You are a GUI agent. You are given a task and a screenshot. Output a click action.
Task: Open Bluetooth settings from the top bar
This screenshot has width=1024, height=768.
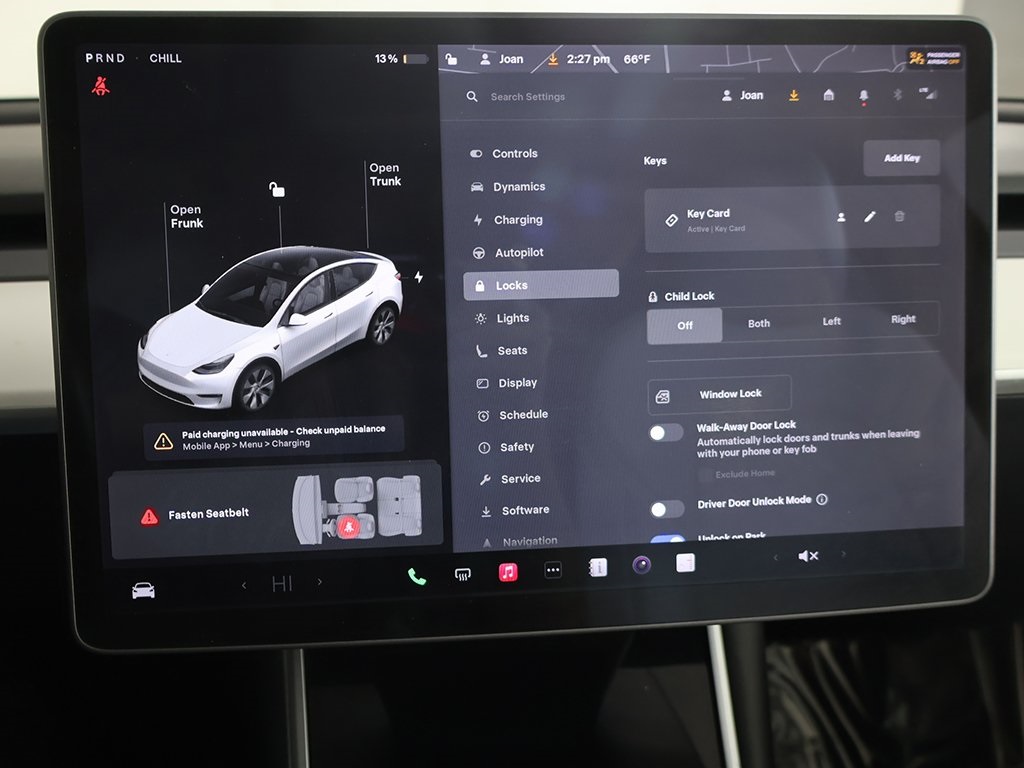[x=898, y=93]
